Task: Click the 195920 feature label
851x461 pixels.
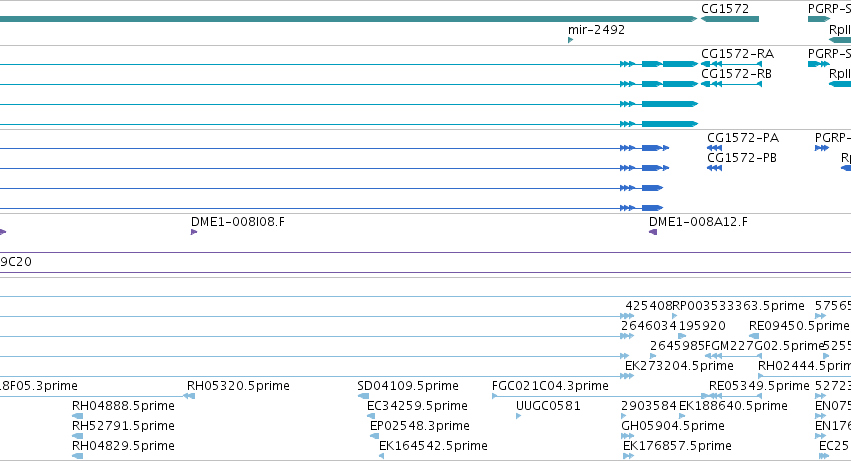Action: click(x=701, y=326)
